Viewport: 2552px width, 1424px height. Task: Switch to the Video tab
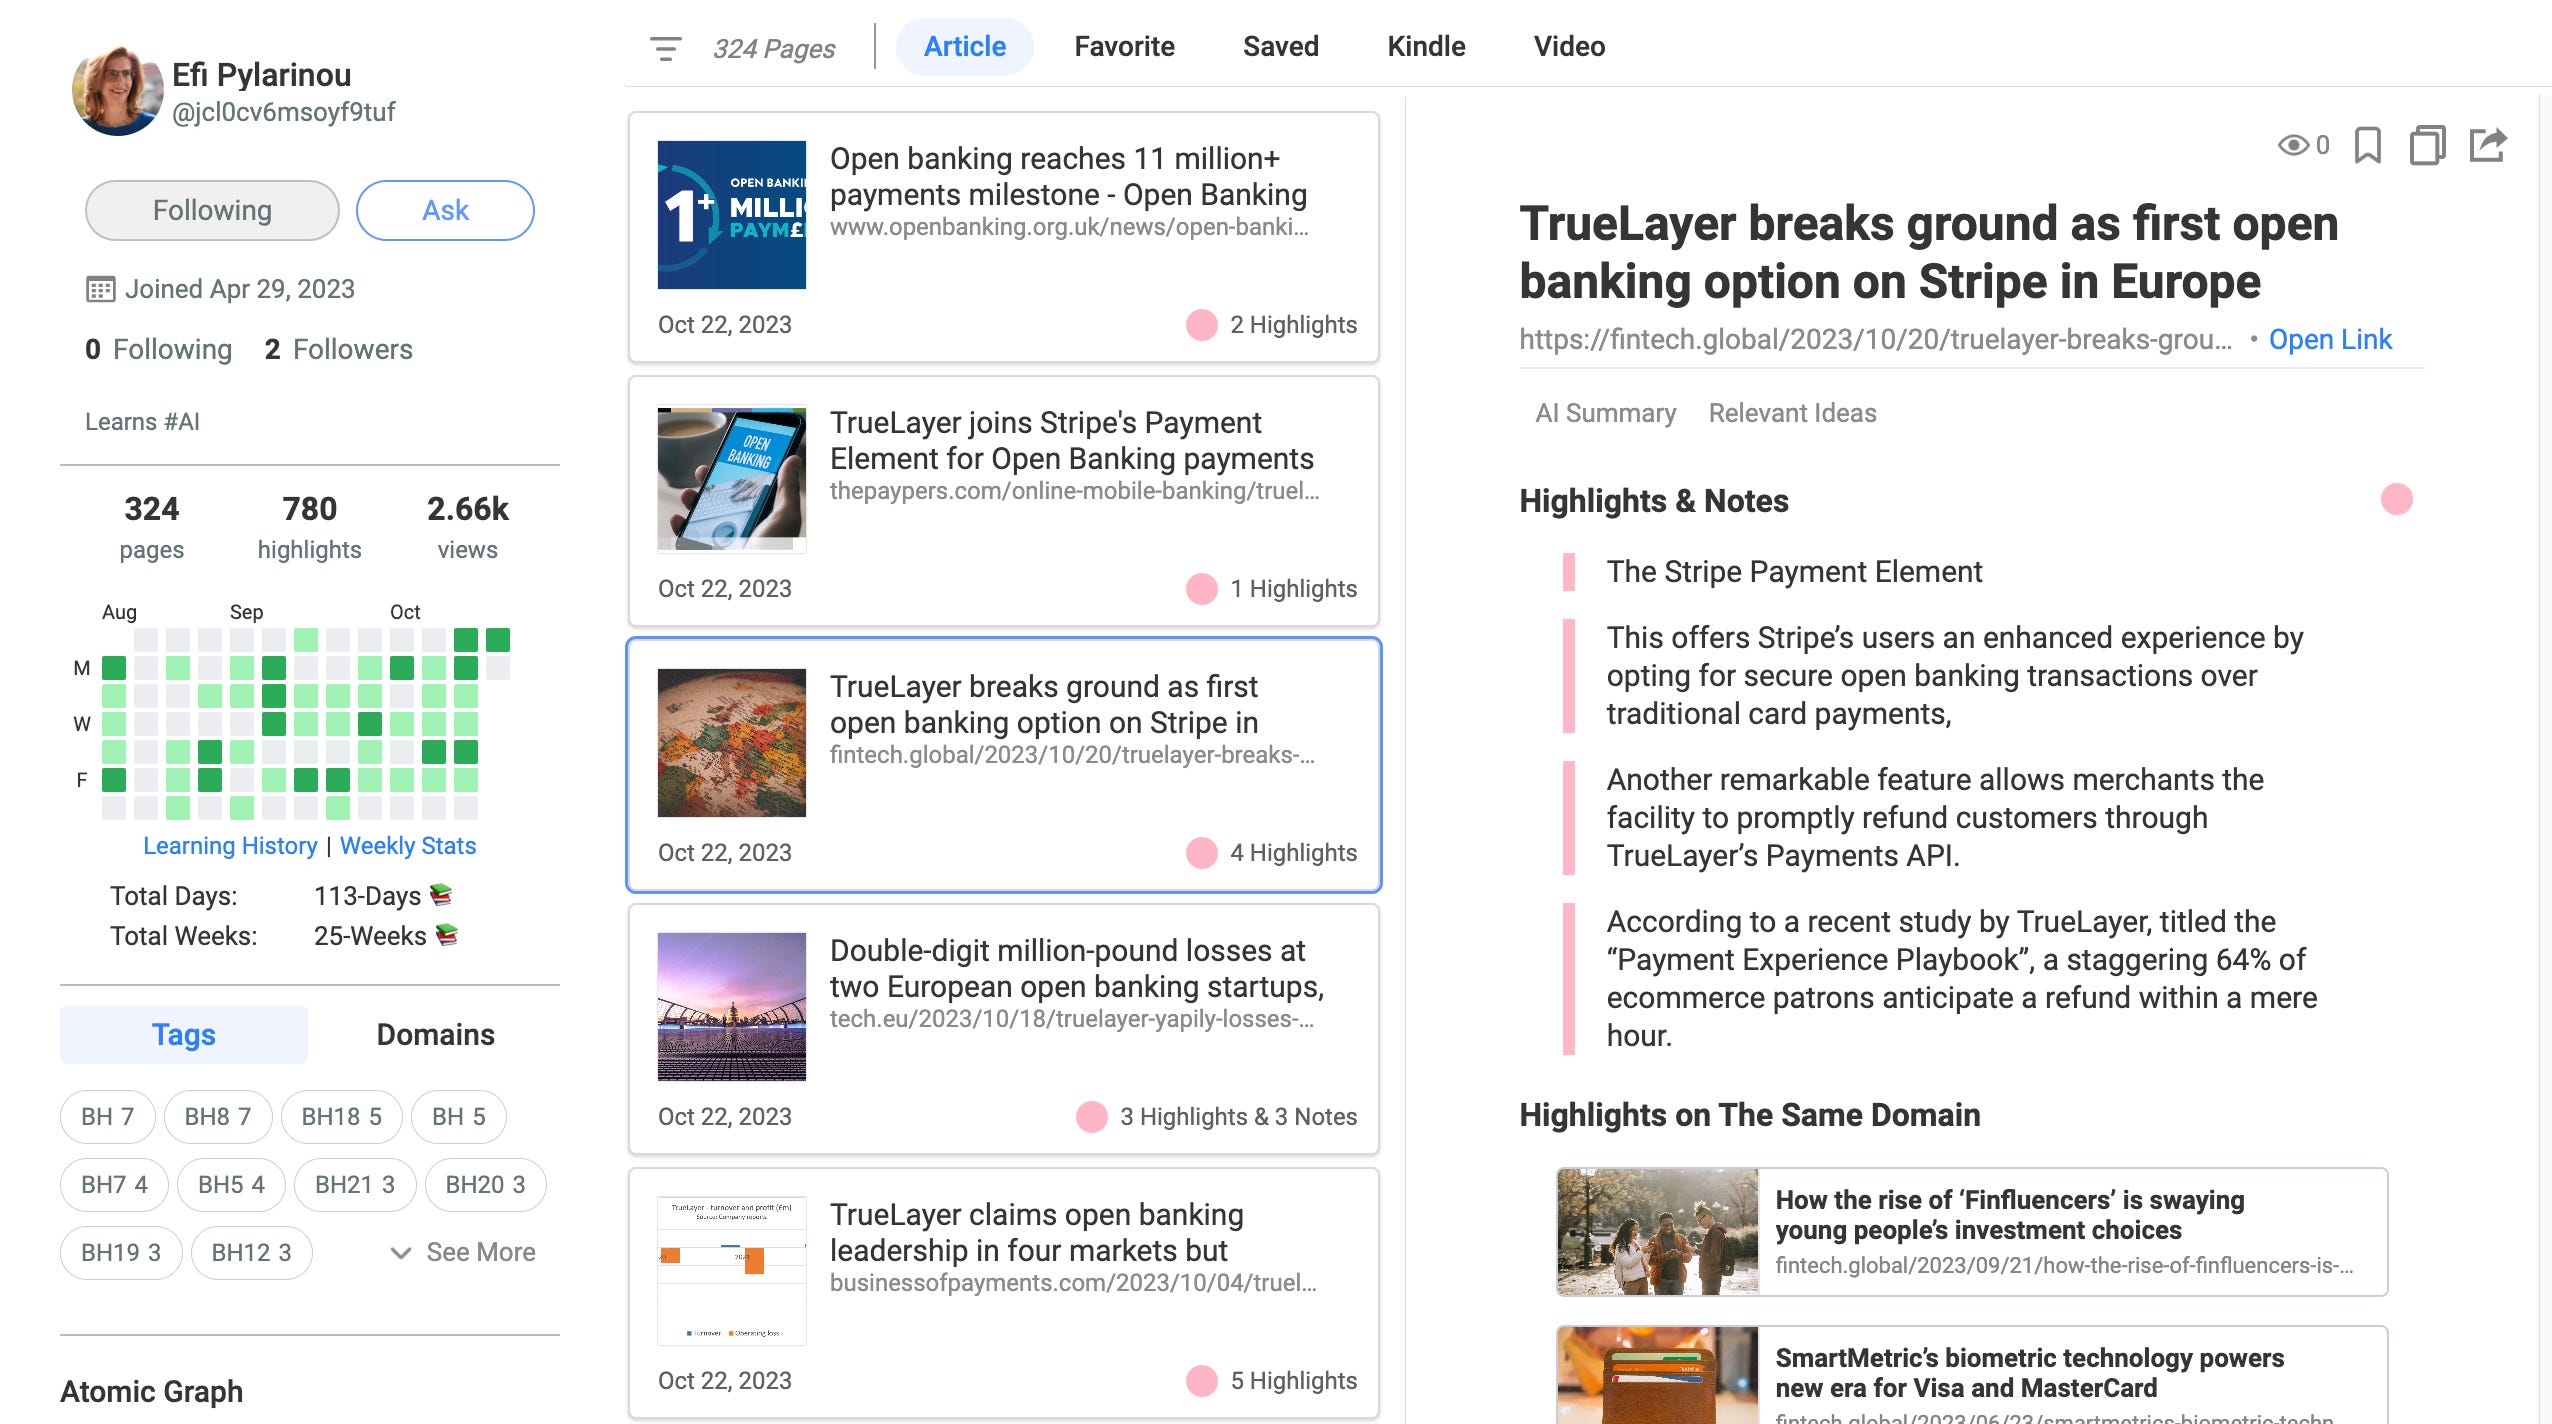coord(1569,47)
